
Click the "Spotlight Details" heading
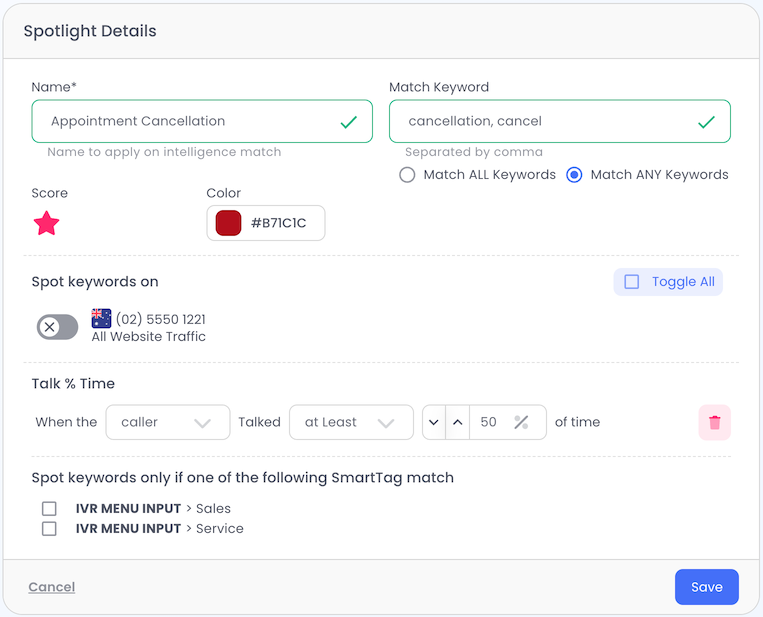tap(90, 31)
